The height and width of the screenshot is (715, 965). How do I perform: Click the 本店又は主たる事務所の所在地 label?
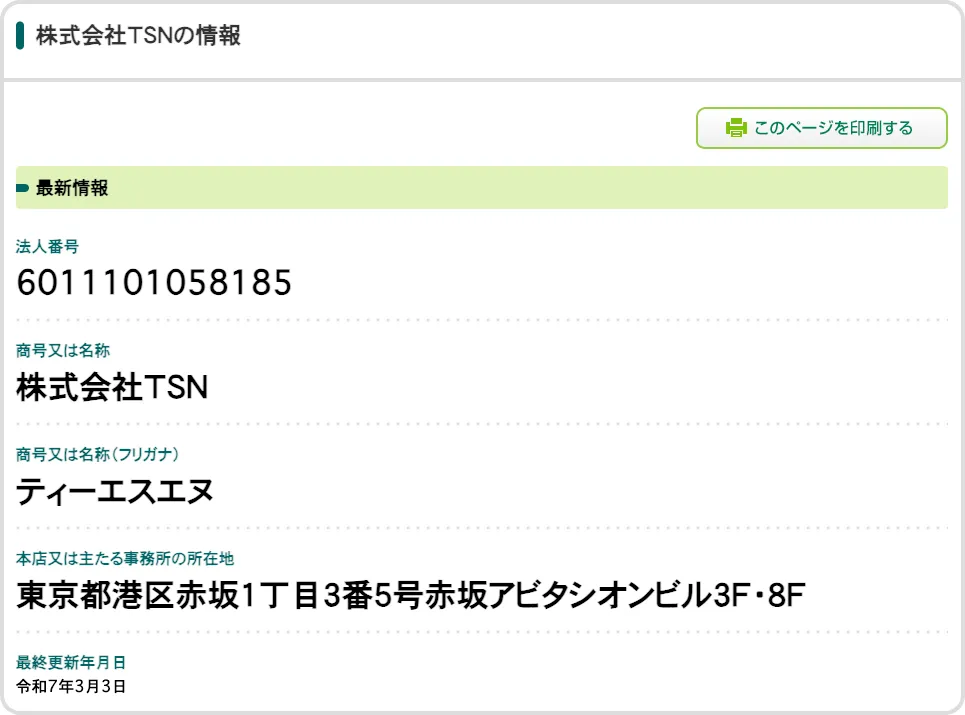[125, 558]
